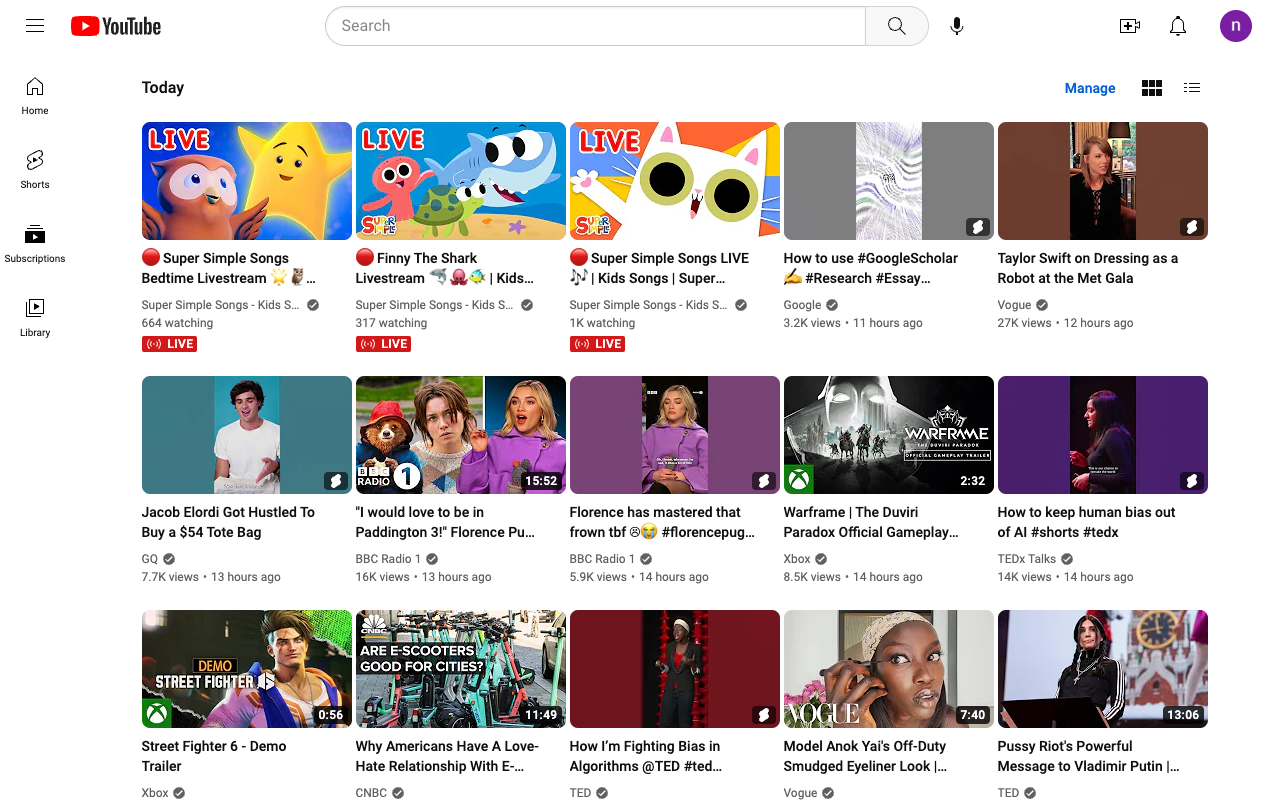1280x800 pixels.
Task: Click the "Today" section heading
Action: tap(163, 88)
